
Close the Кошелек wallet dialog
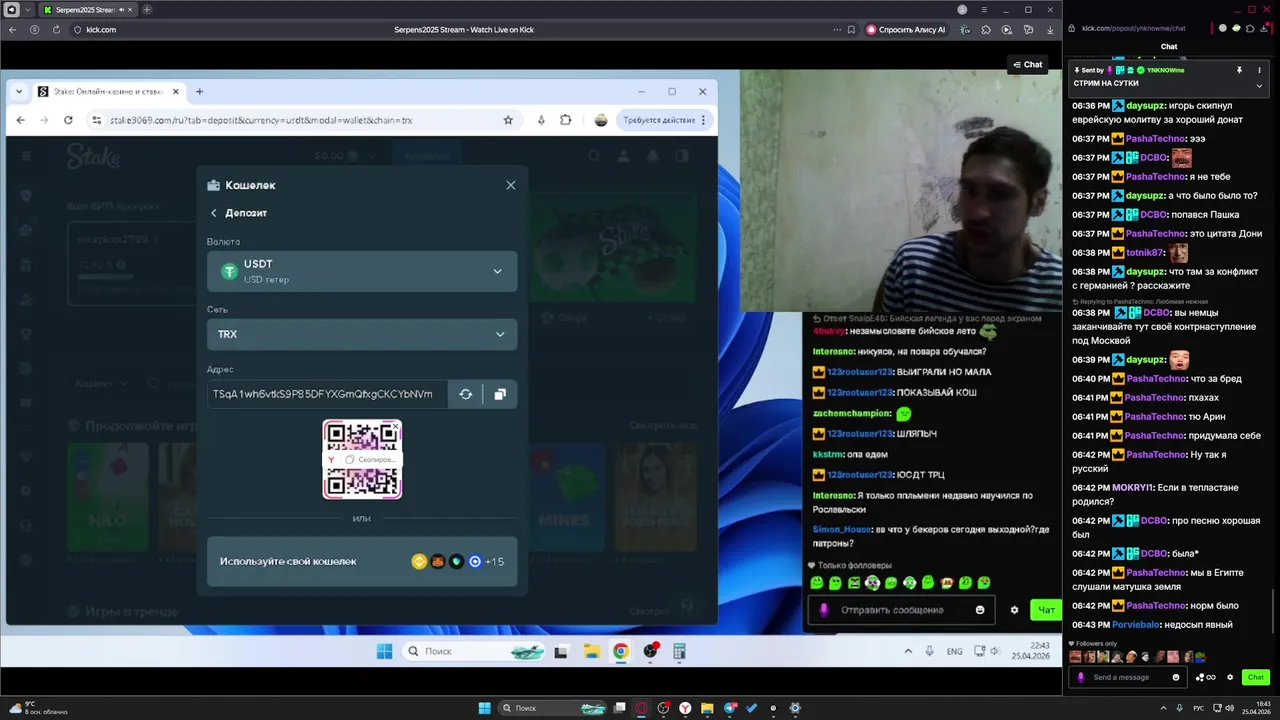pyautogui.click(x=511, y=185)
